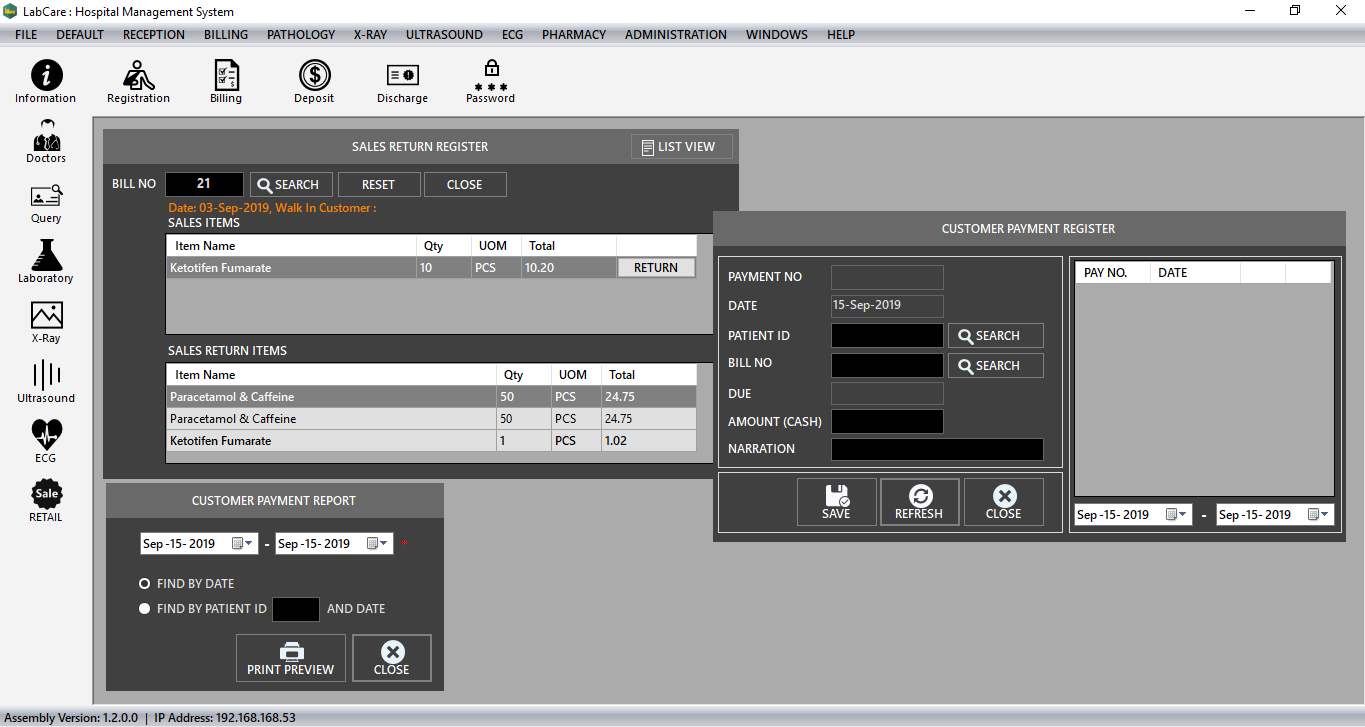Screen dimensions: 1365x727
Task: Open payment register end date dropdown
Action: tap(1320, 514)
